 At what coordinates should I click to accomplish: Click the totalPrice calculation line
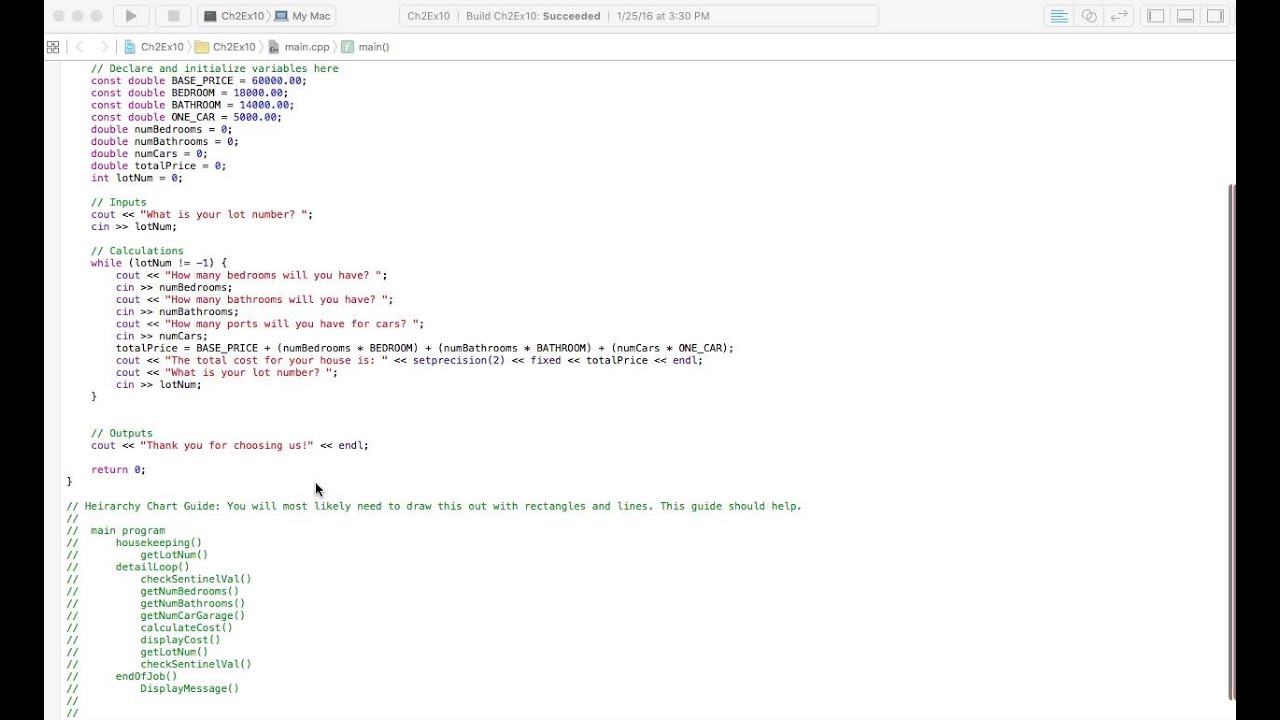[425, 348]
